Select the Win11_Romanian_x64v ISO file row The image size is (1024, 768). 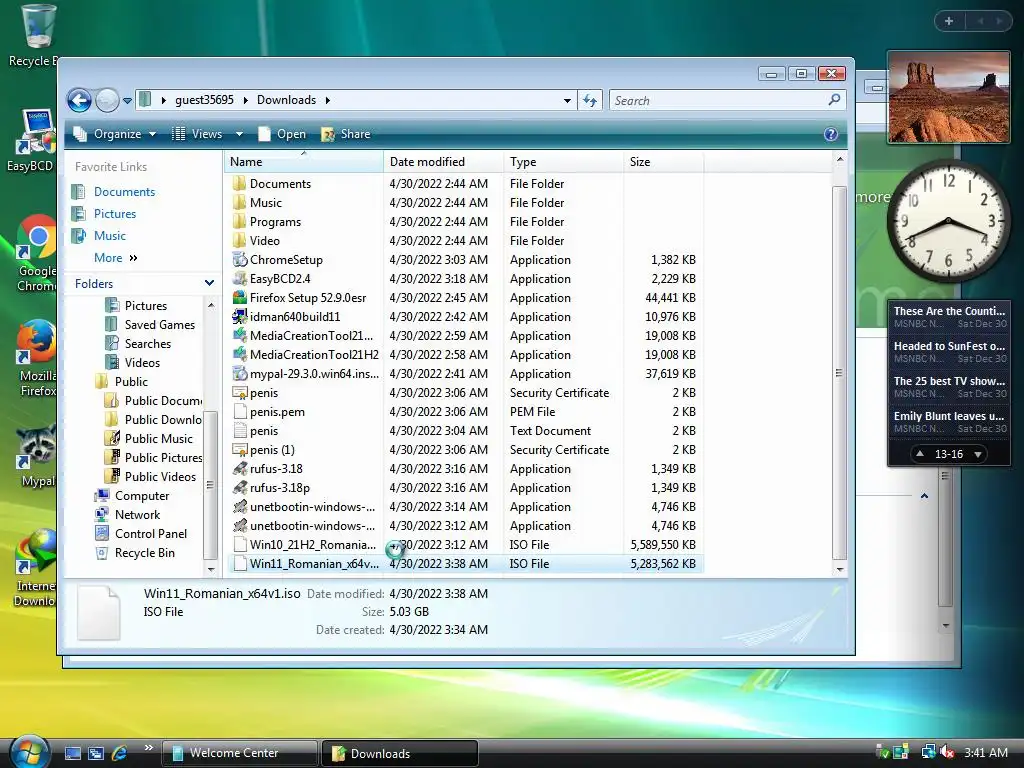[x=464, y=564]
